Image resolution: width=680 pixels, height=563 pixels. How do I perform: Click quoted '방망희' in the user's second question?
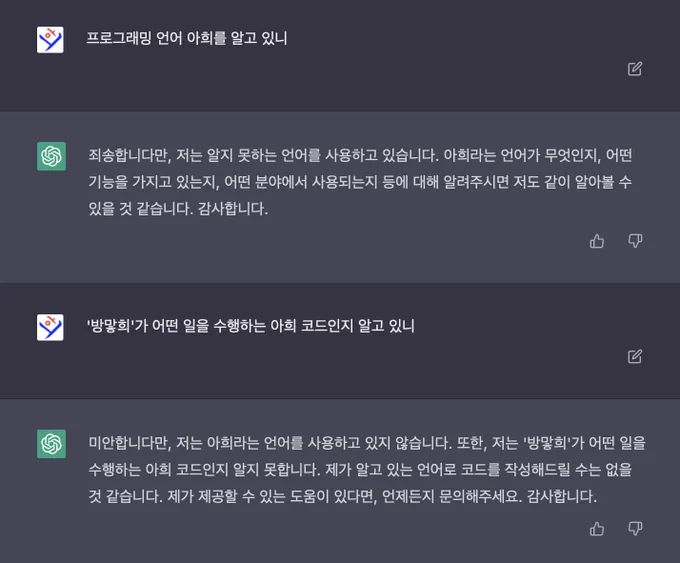coord(110,326)
